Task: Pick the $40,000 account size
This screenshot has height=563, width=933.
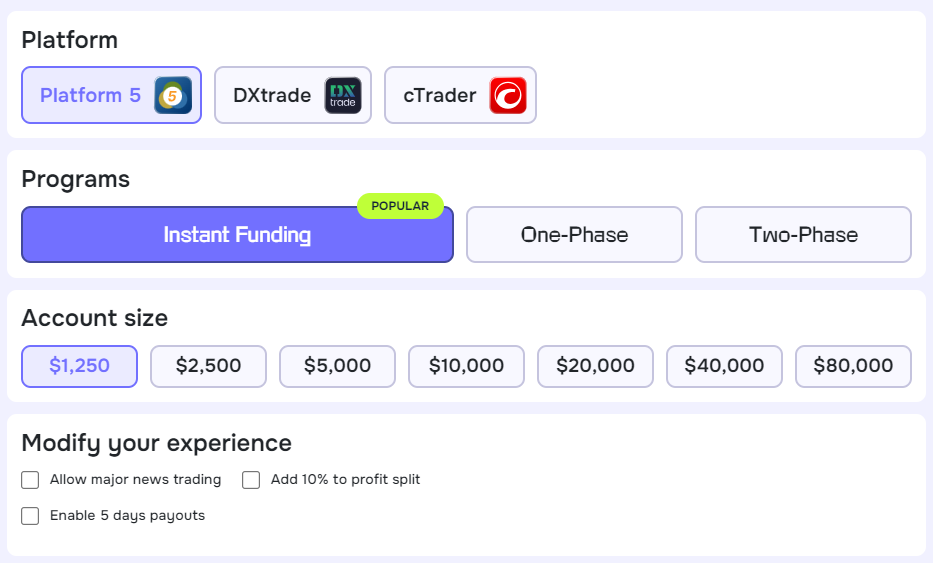Action: pyautogui.click(x=724, y=366)
